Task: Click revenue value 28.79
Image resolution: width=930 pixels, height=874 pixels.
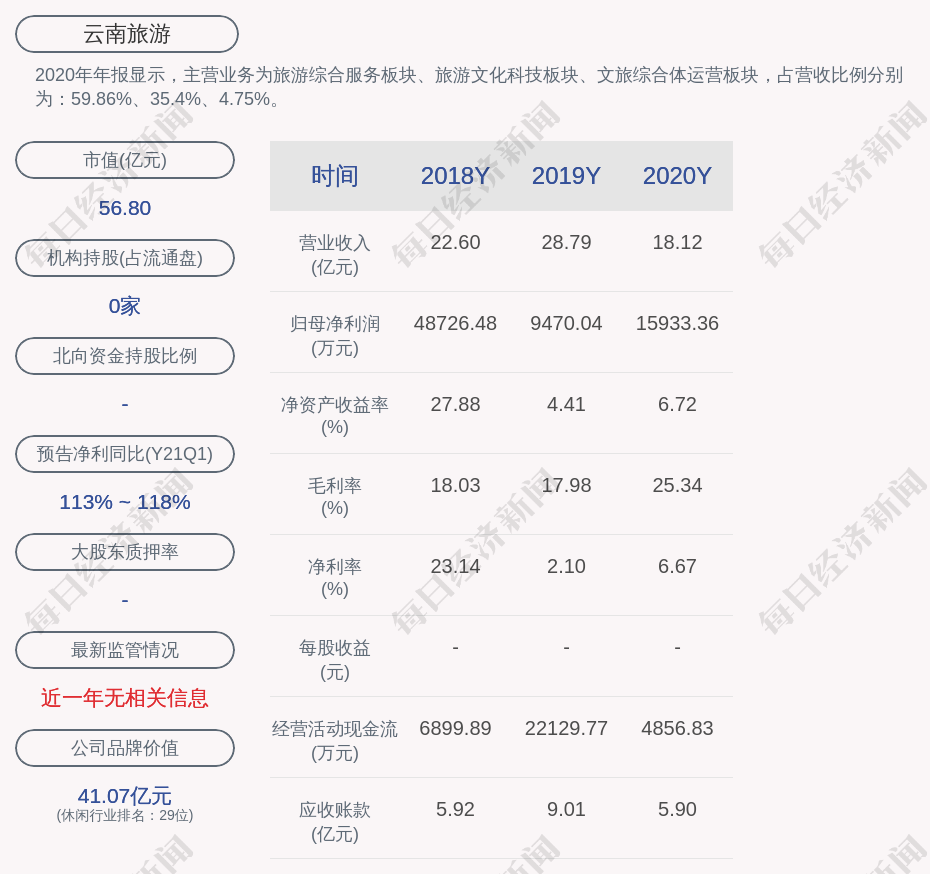Action: pyautogui.click(x=566, y=243)
